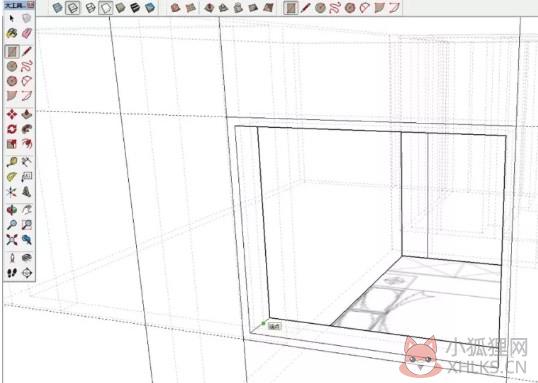Select Polygon tool in left tool set
538x383 pixels.
click(x=12, y=81)
